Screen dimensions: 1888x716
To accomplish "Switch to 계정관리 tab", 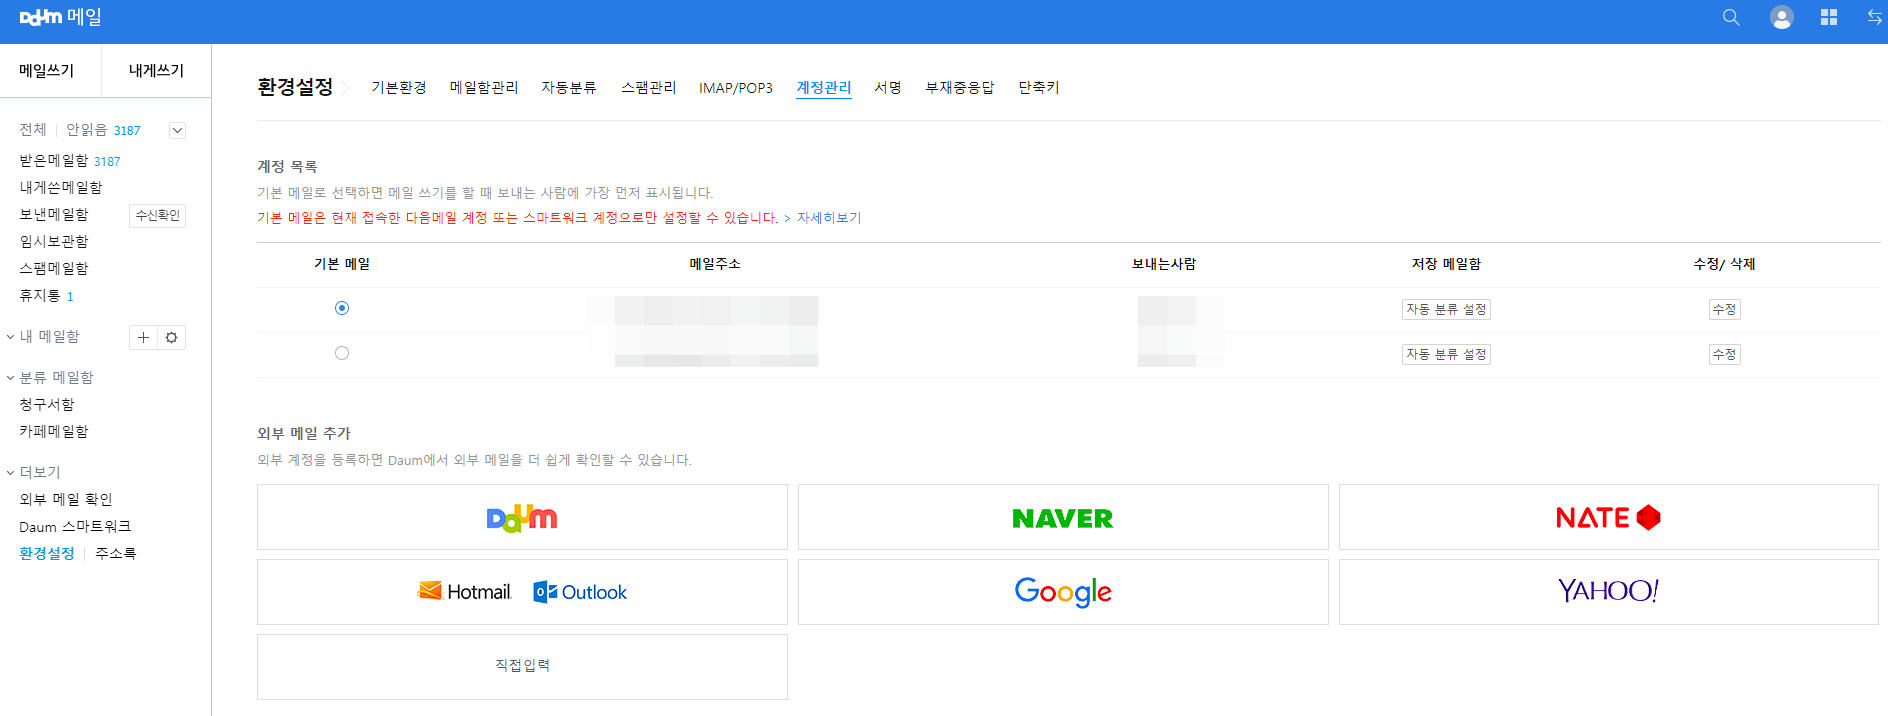I will pyautogui.click(x=824, y=88).
